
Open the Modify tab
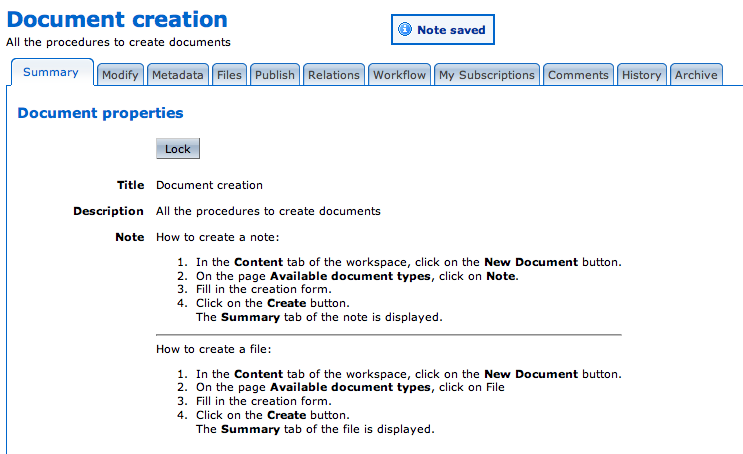120,75
